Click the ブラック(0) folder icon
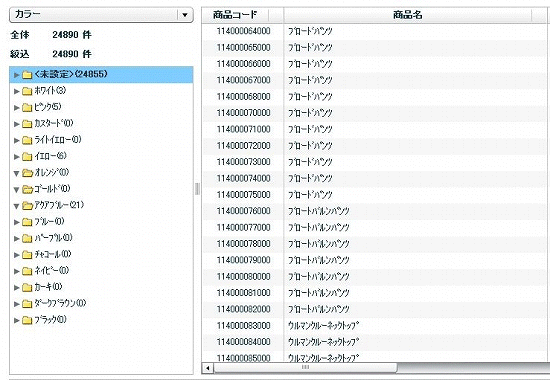This screenshot has height=380, width=550. [27, 320]
